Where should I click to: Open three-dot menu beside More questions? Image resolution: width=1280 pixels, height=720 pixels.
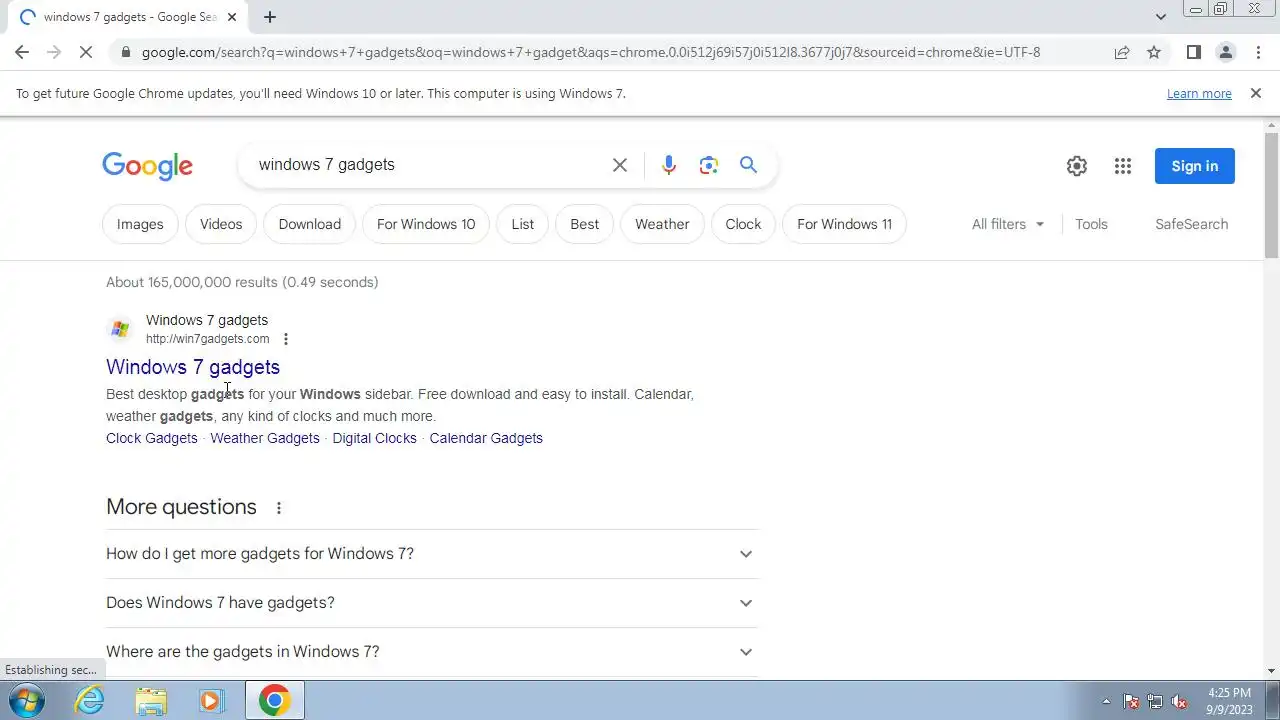click(x=279, y=508)
